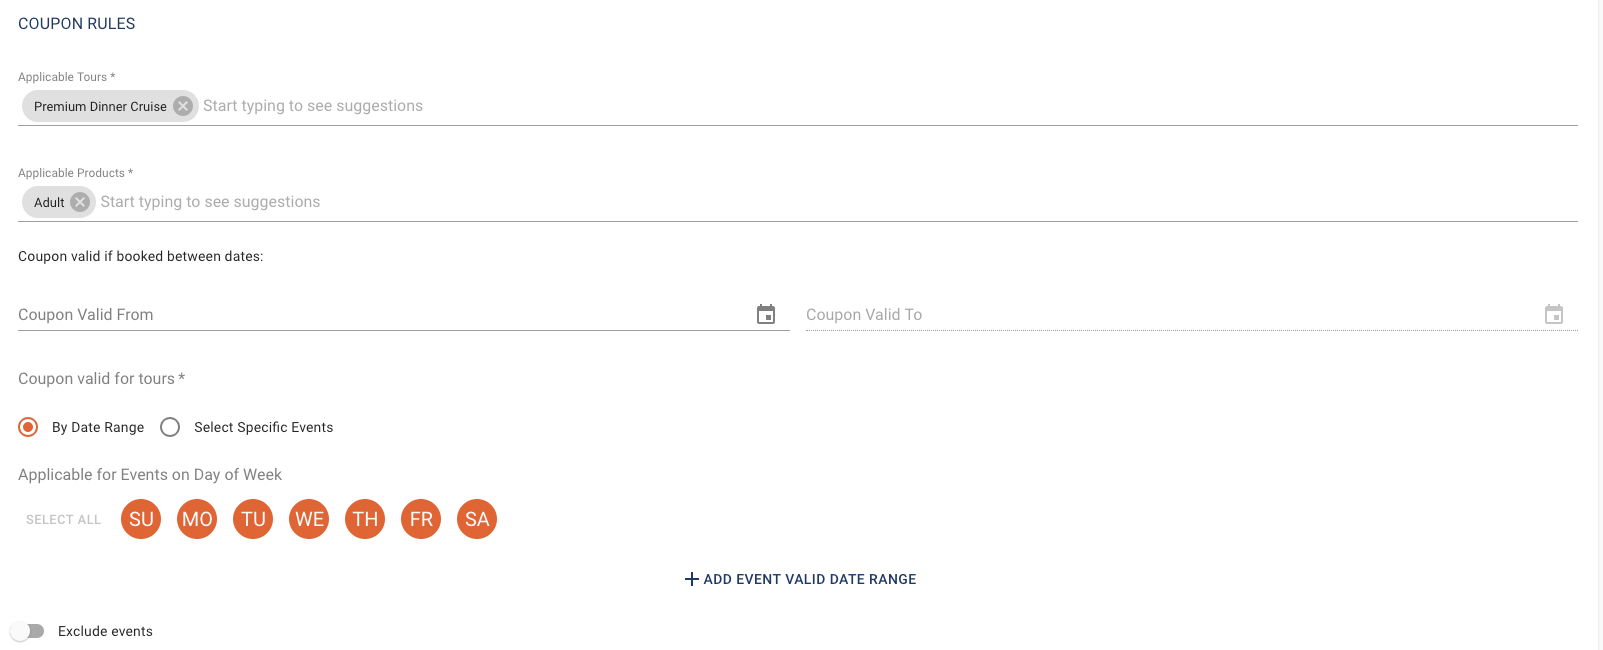Enable the Exclude events switch
Viewport: 1603px width, 650px height.
(x=28, y=631)
